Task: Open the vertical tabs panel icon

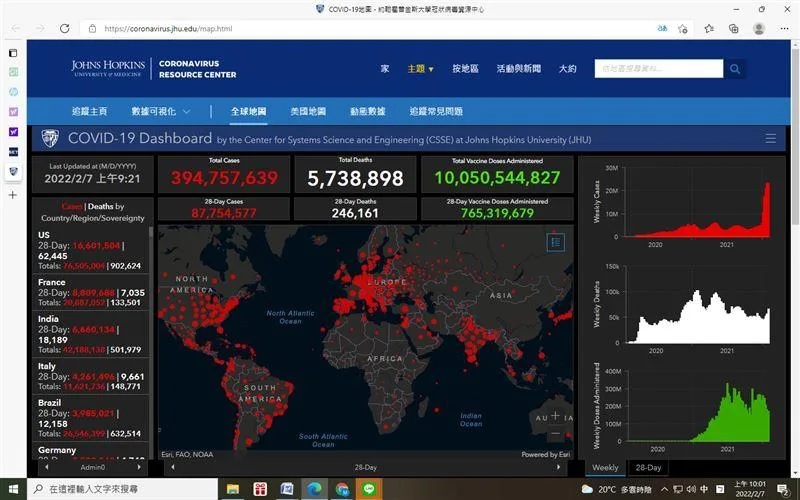Action: (x=13, y=53)
